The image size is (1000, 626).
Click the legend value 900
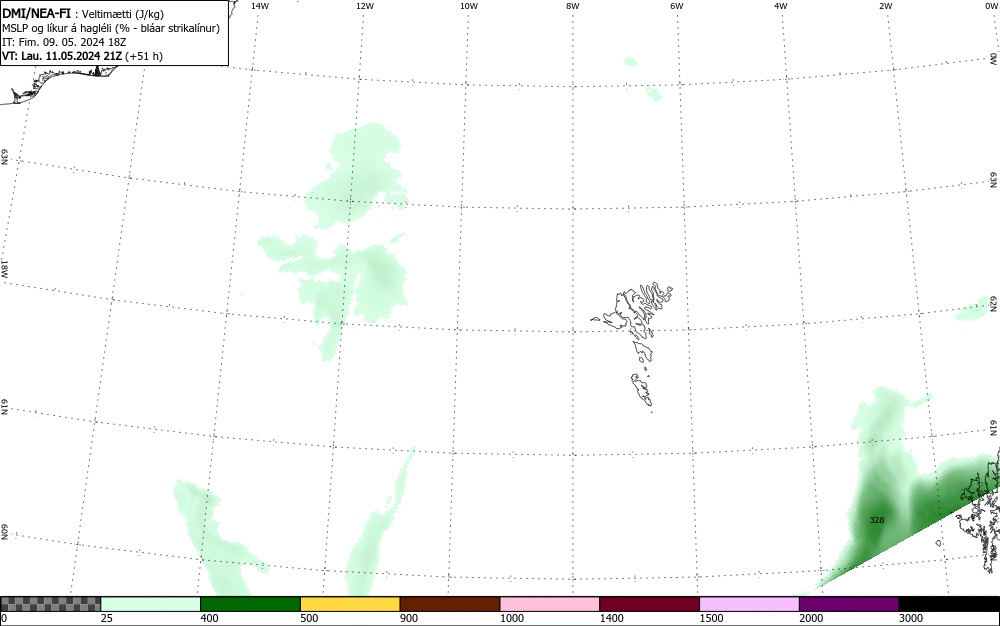click(x=409, y=618)
